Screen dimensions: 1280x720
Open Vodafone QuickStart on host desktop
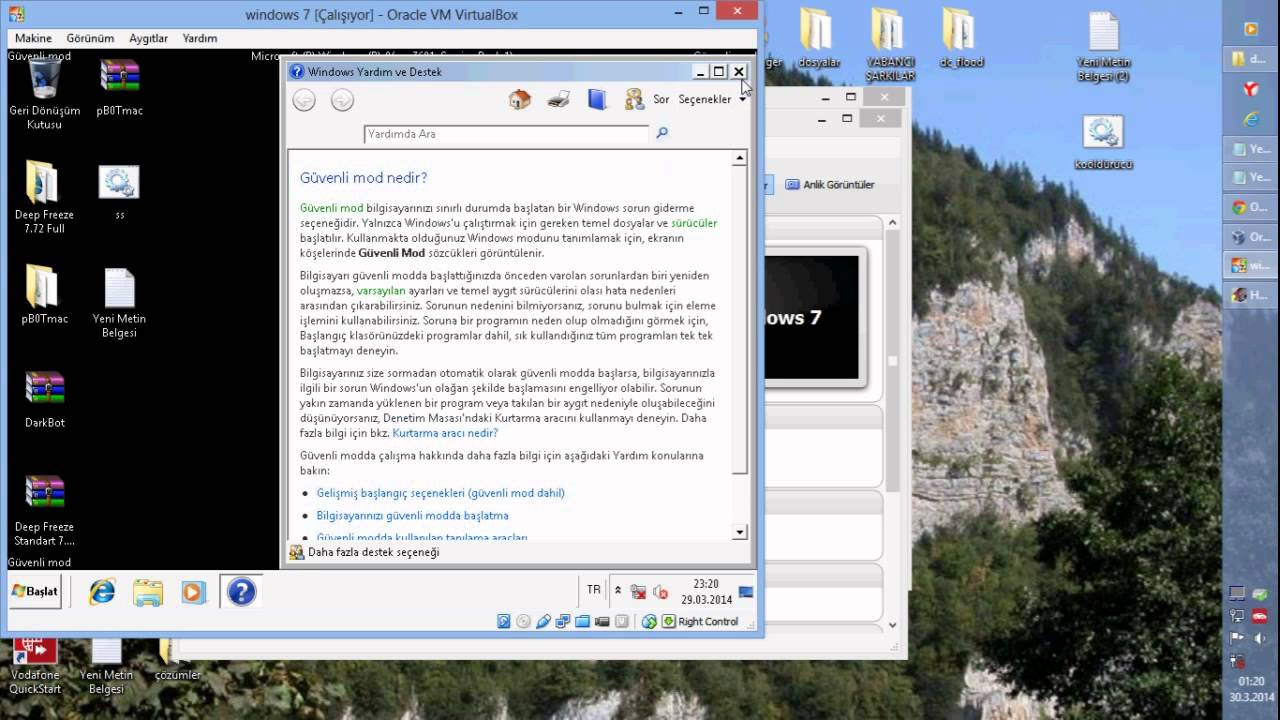click(35, 666)
